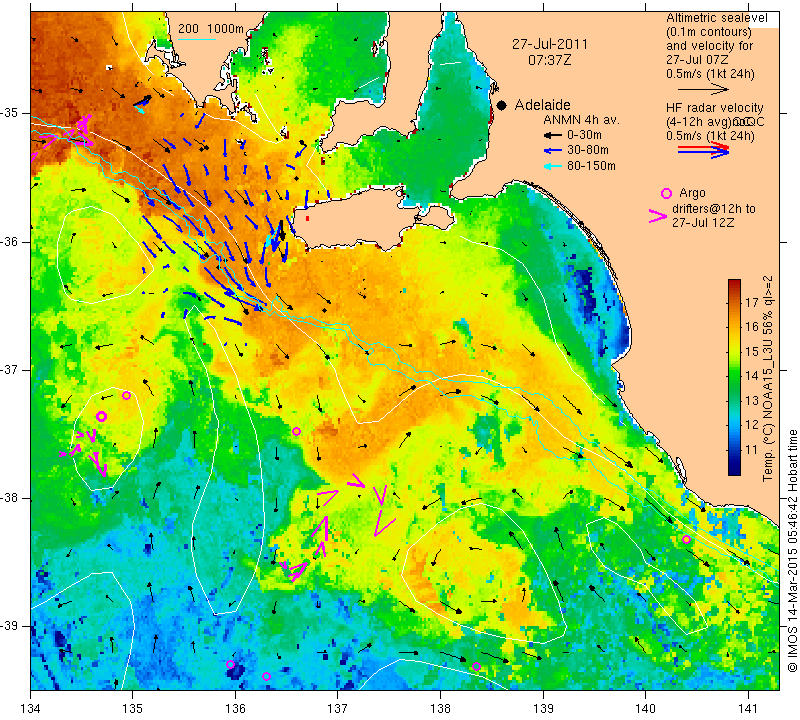The height and width of the screenshot is (720, 800).
Task: Click the latitude axis label -36
Action: coord(9,241)
